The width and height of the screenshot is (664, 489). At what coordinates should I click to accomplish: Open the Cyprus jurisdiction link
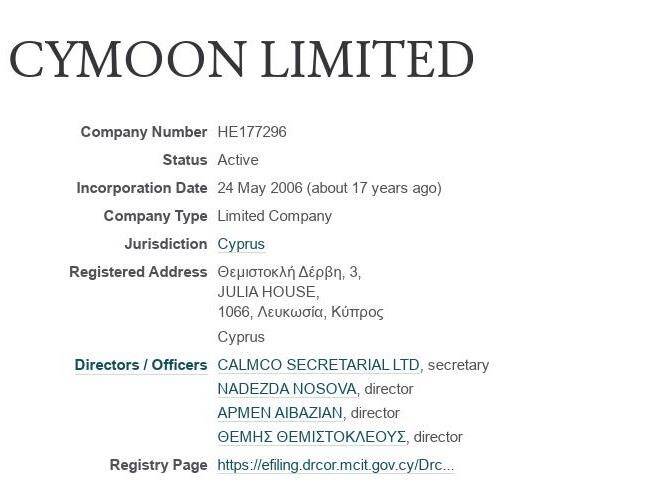(x=241, y=244)
